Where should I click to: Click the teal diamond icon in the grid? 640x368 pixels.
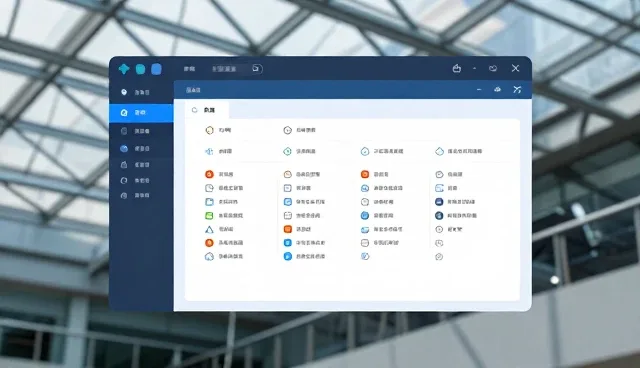tap(288, 151)
